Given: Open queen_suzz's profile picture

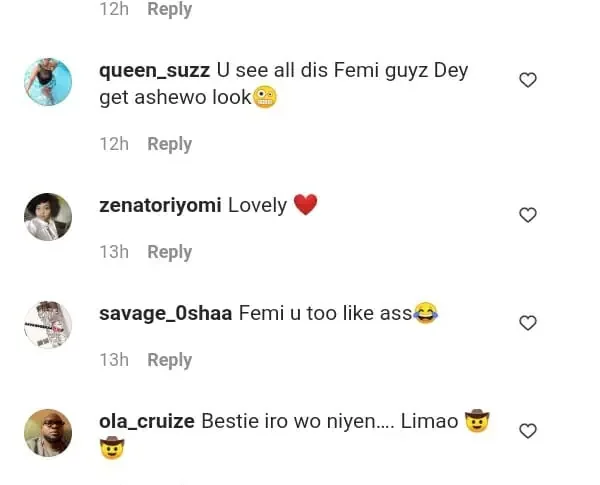Looking at the screenshot, I should pyautogui.click(x=48, y=82).
